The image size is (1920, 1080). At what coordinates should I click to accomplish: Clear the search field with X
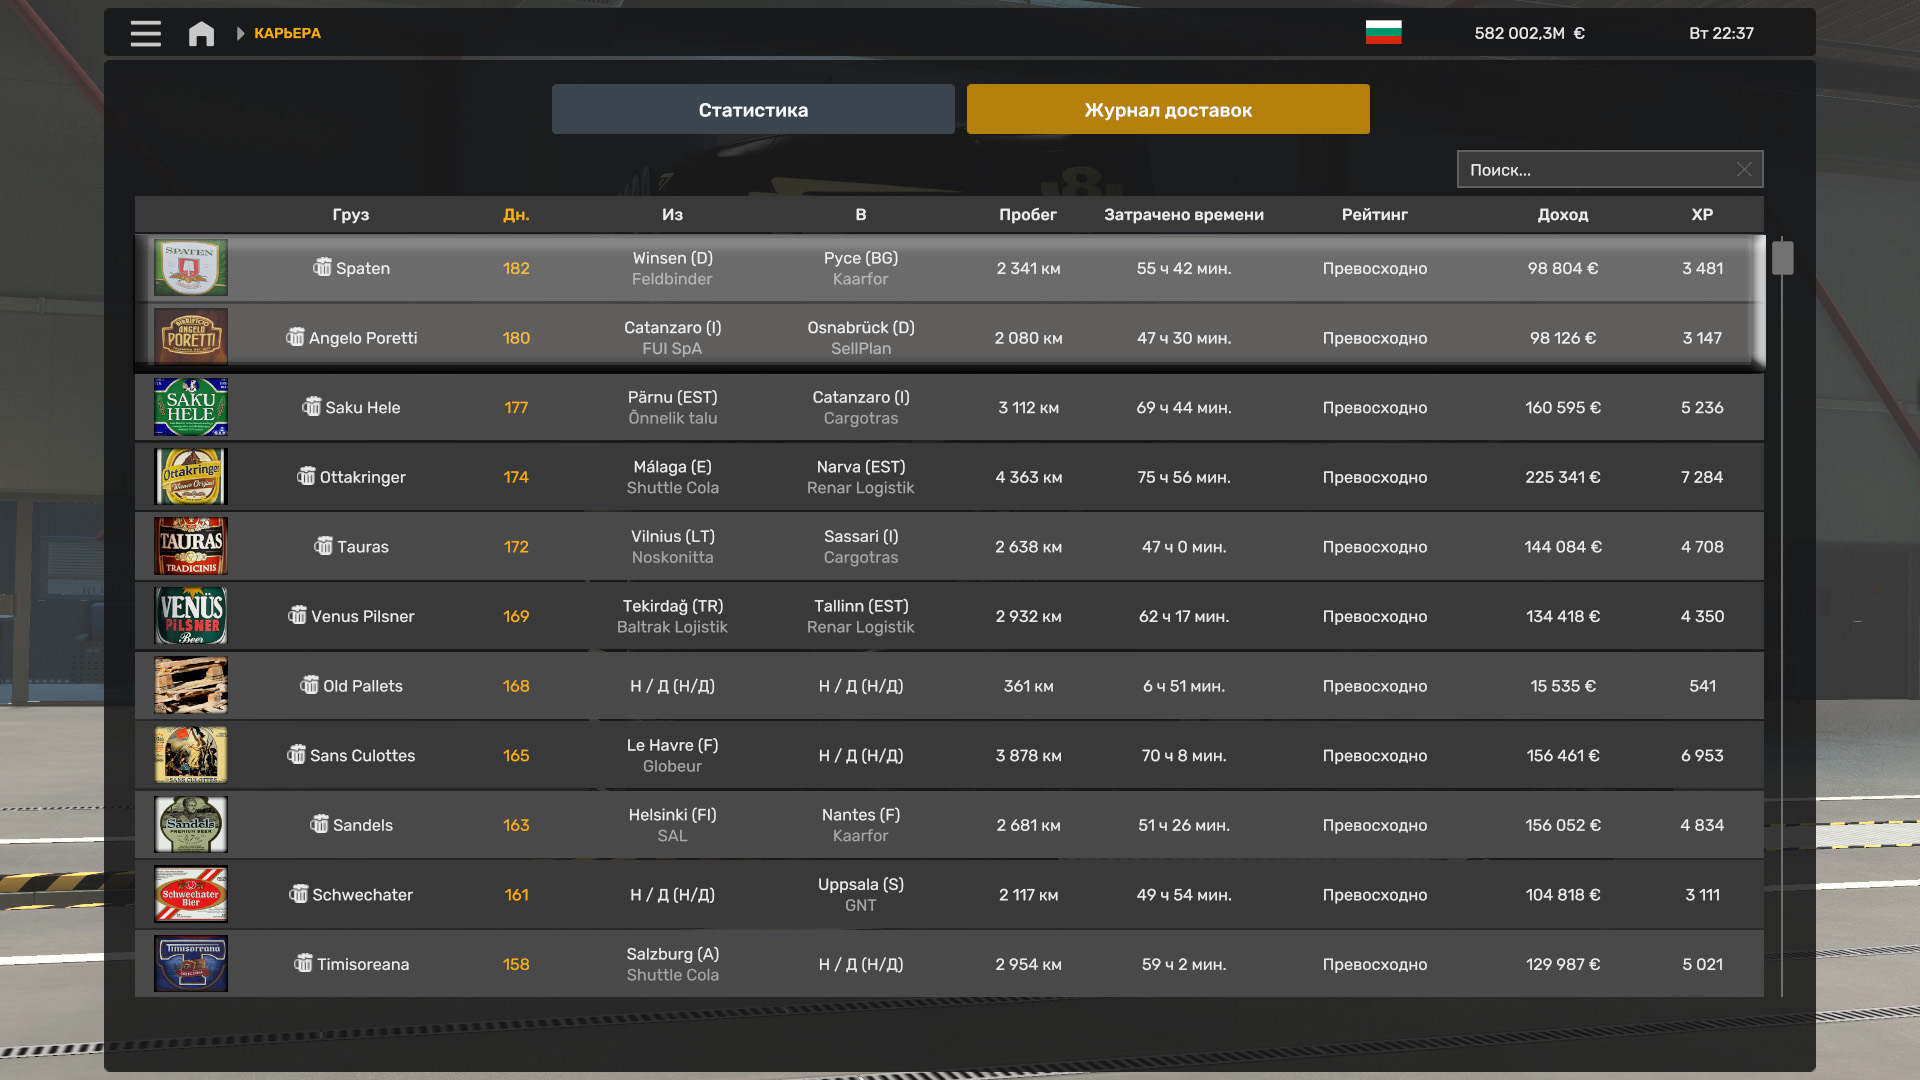pos(1743,170)
